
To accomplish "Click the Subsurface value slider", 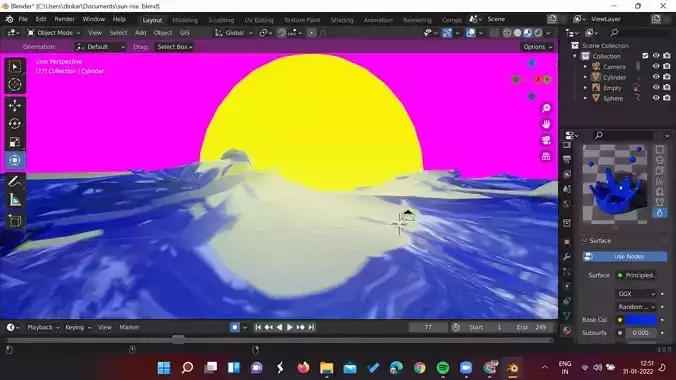I will click(x=641, y=333).
